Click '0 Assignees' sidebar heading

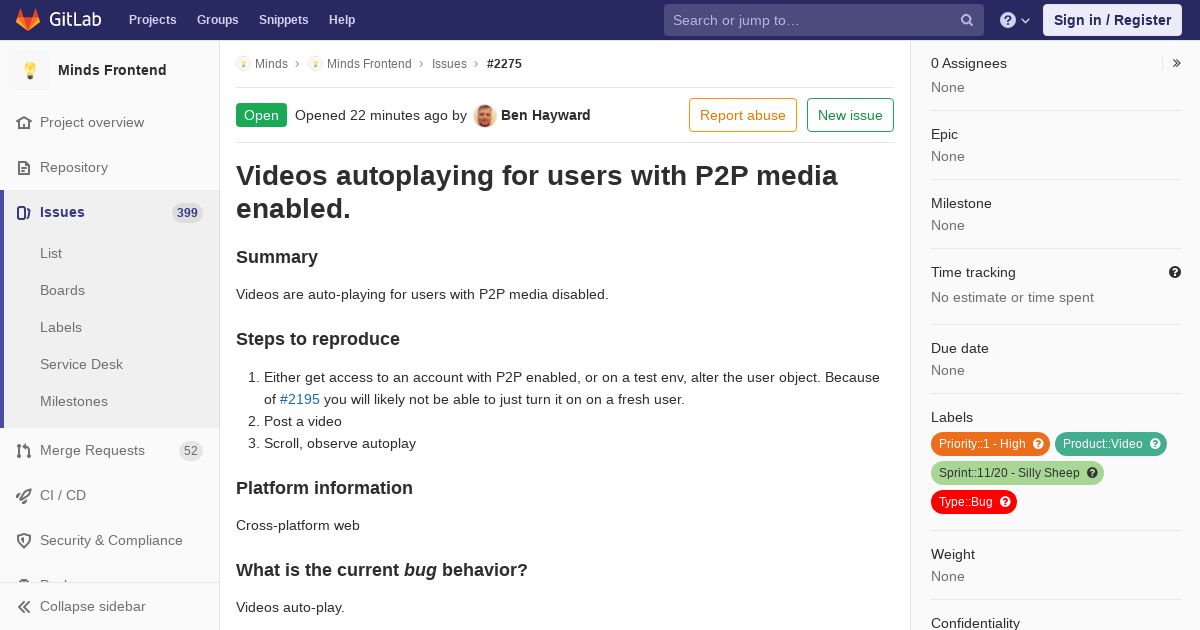point(969,63)
